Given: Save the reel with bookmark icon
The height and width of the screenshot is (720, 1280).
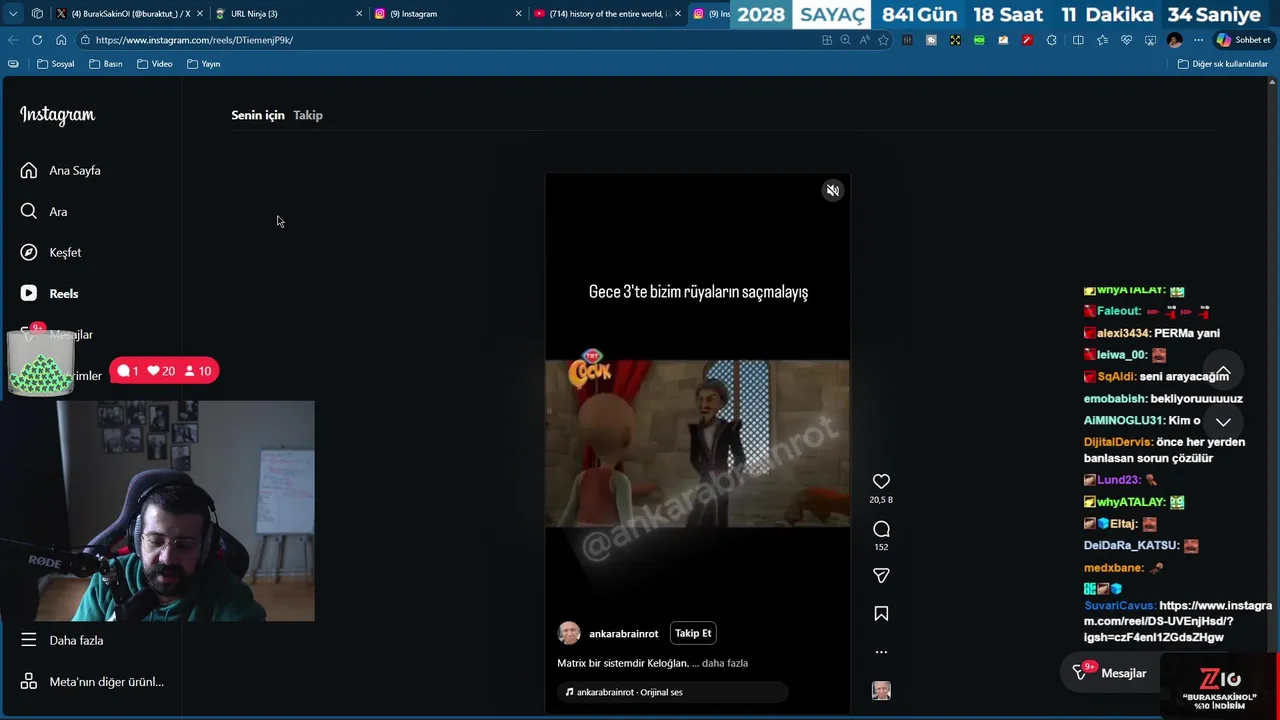Looking at the screenshot, I should (881, 614).
